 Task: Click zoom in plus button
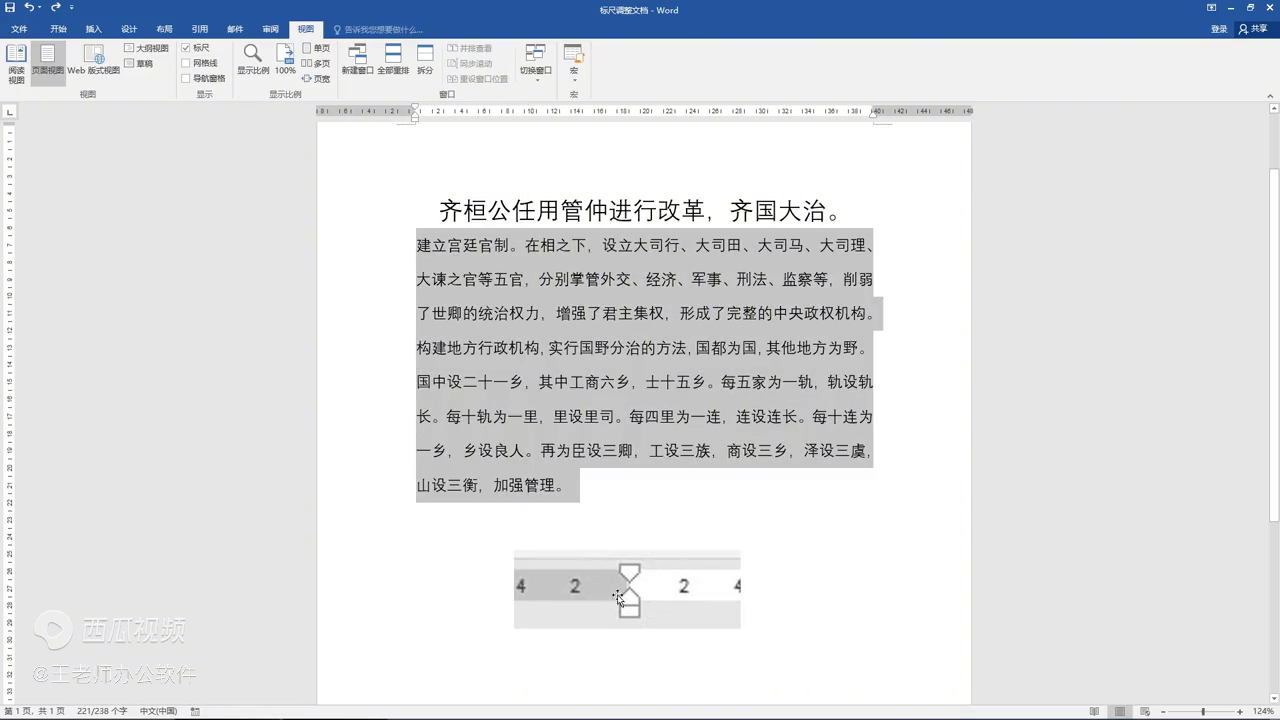(x=1241, y=711)
